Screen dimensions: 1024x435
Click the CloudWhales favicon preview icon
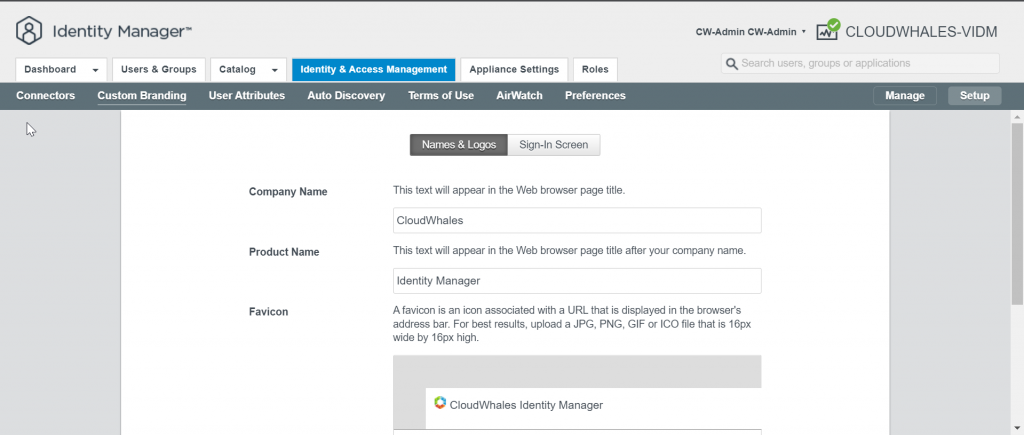point(440,403)
